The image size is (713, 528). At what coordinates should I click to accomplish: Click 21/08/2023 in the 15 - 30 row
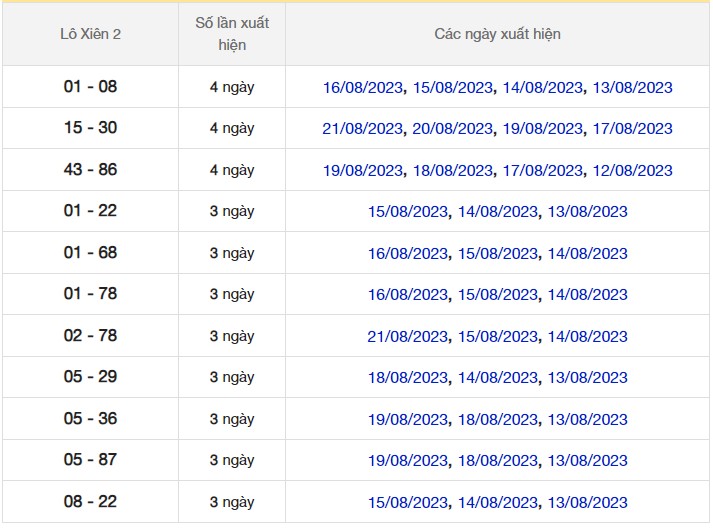click(x=363, y=129)
